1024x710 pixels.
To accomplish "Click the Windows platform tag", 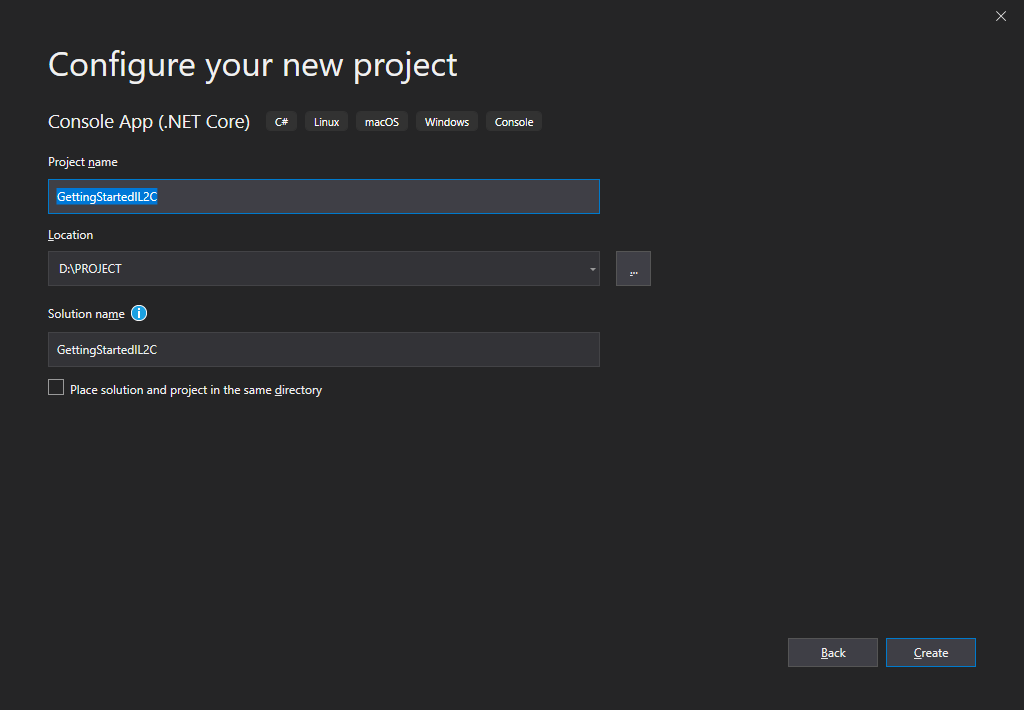I will coord(446,122).
